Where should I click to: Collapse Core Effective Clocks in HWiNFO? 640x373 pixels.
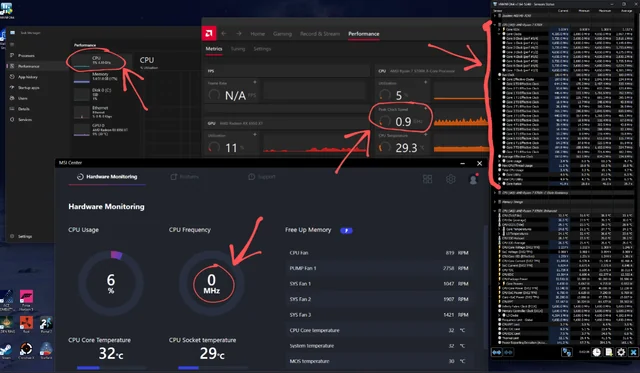499,79
